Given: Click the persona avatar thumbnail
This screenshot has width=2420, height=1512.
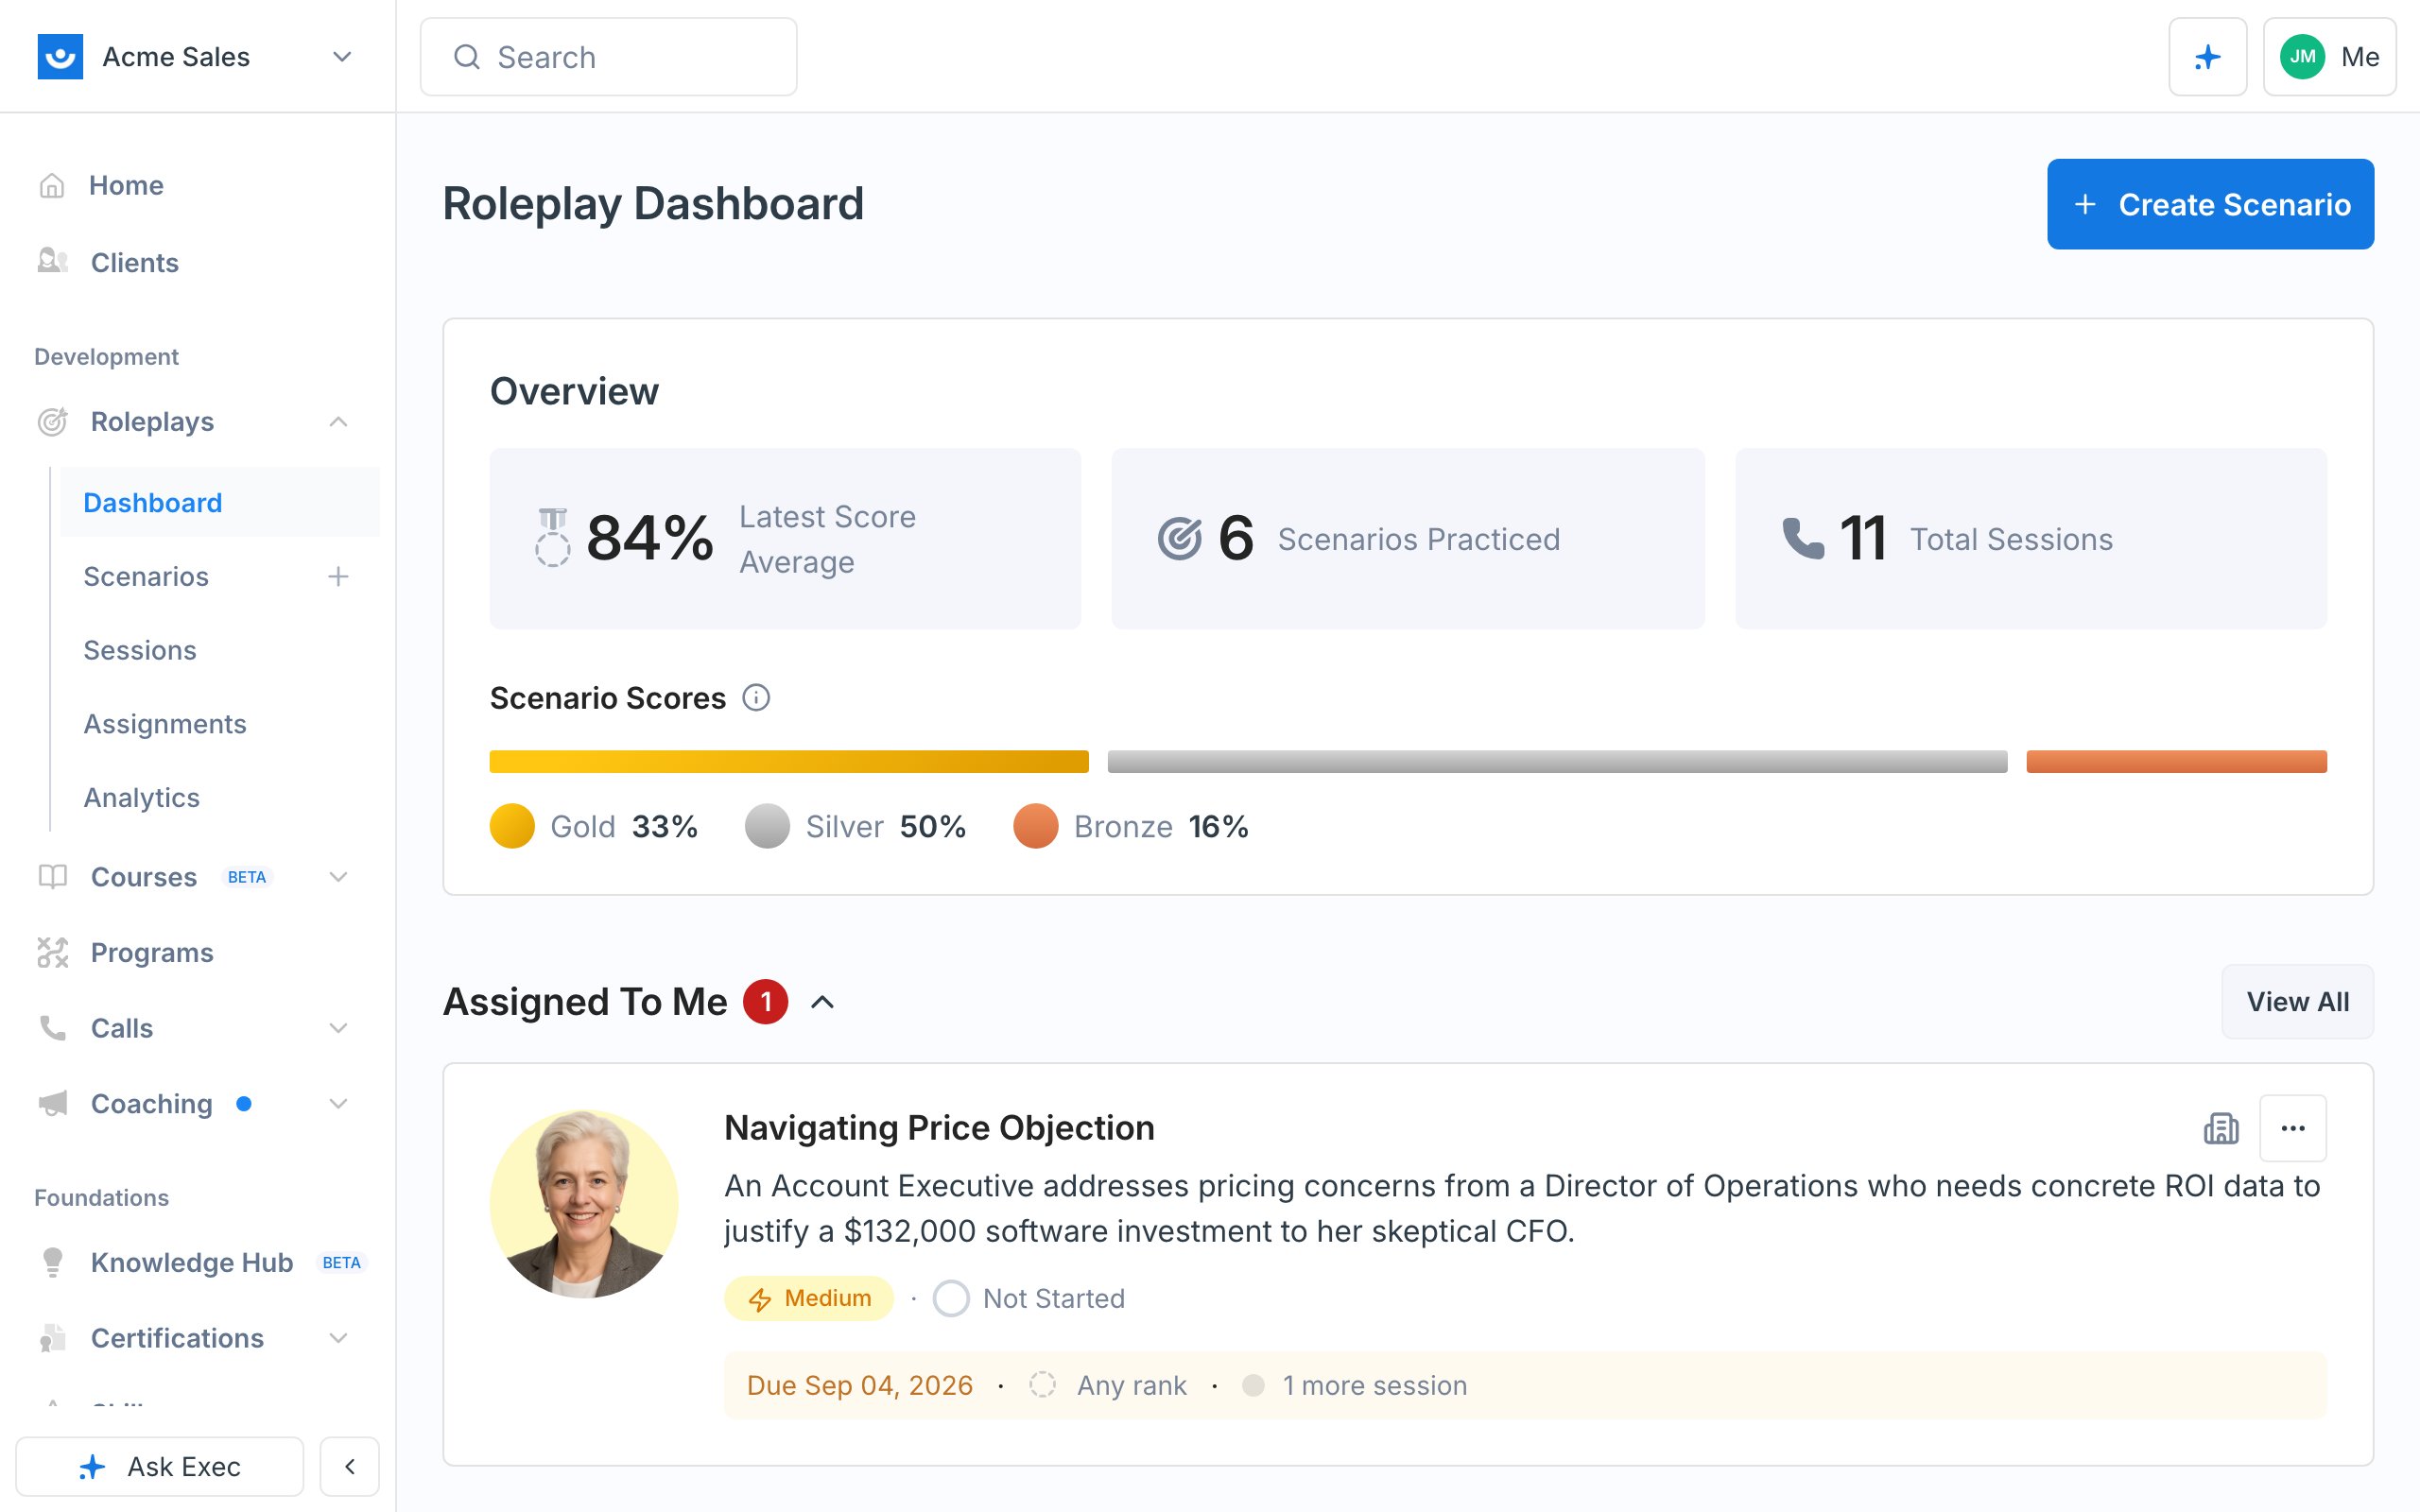Looking at the screenshot, I should click(584, 1203).
